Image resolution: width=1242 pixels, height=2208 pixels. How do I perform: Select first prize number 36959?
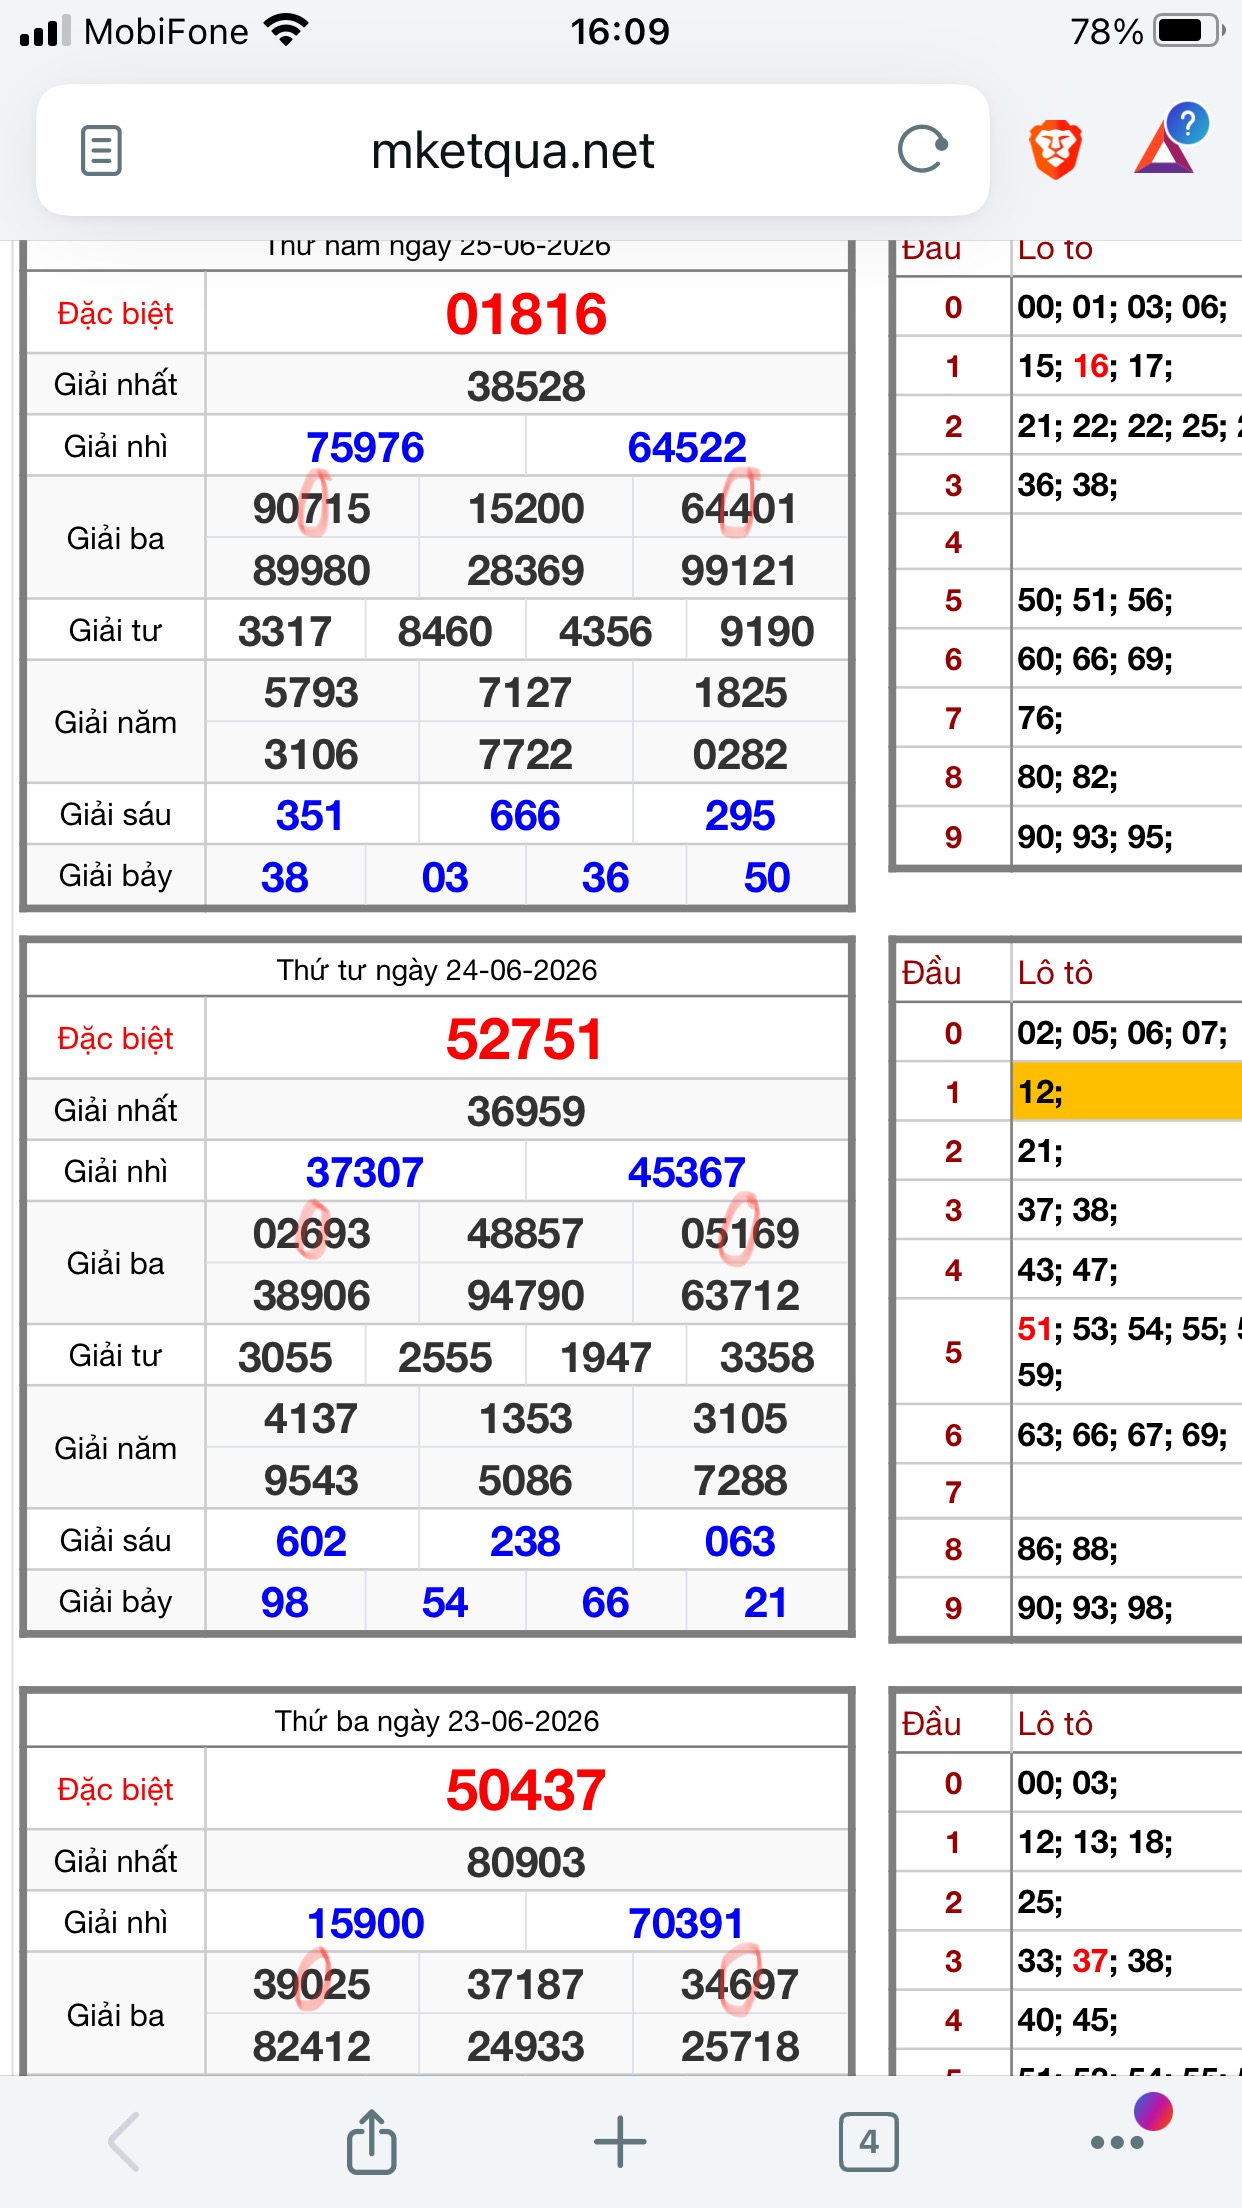coord(526,1111)
